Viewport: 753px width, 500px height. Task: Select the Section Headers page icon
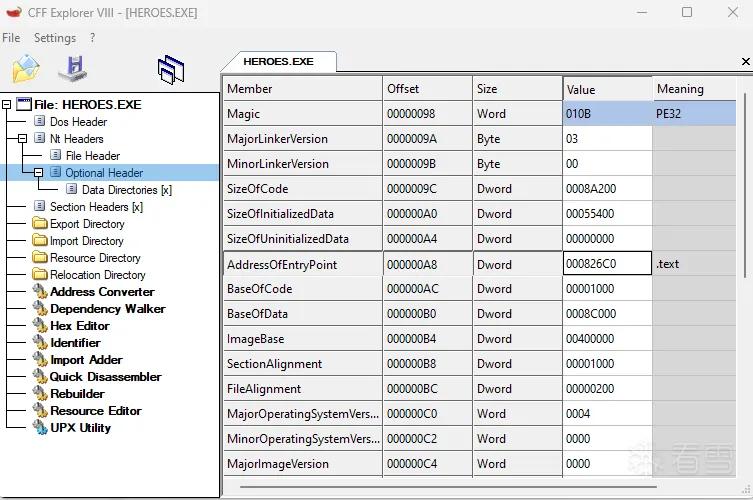click(x=40, y=206)
